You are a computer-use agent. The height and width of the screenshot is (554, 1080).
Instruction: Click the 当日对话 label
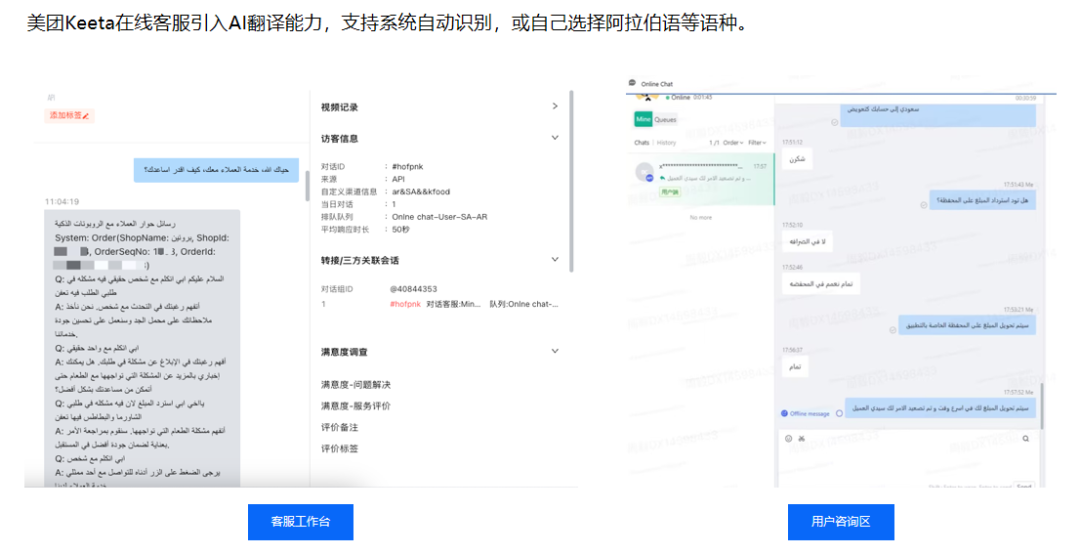[337, 205]
